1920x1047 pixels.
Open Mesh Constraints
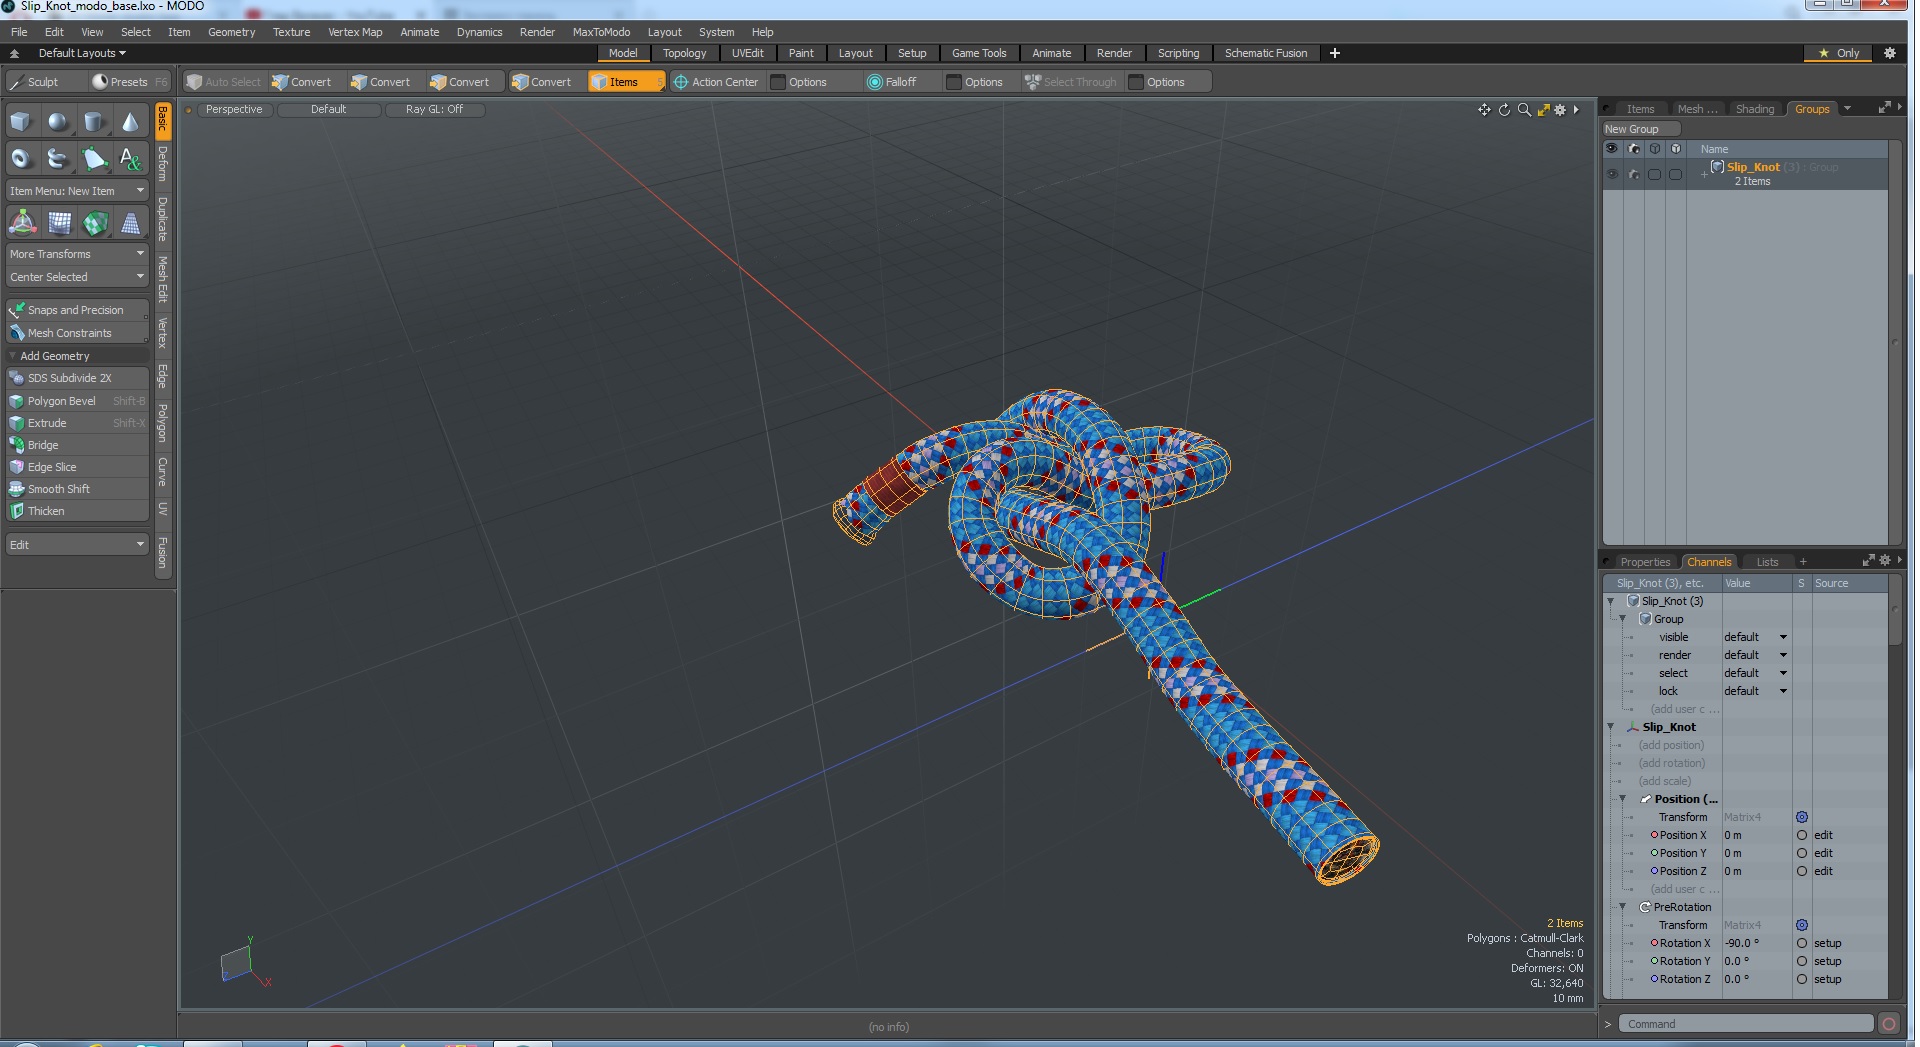[x=77, y=333]
